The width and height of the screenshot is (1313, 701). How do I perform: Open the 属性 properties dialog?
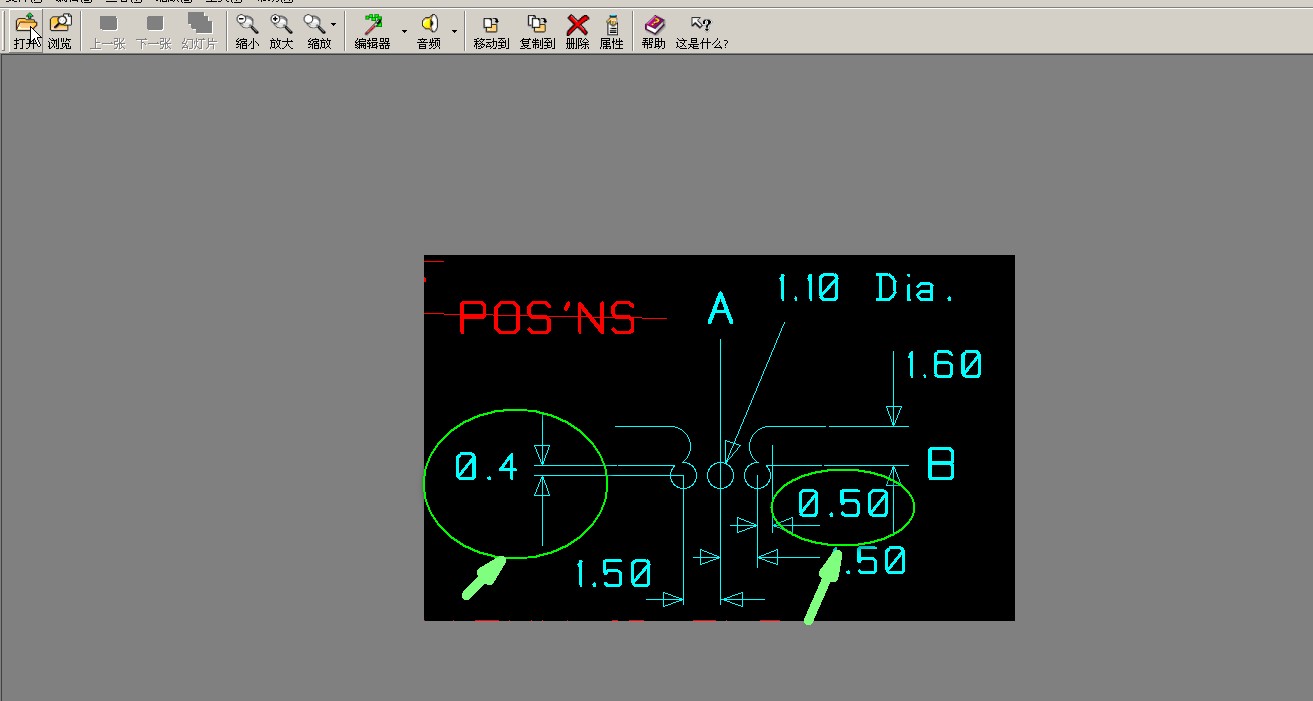click(611, 31)
